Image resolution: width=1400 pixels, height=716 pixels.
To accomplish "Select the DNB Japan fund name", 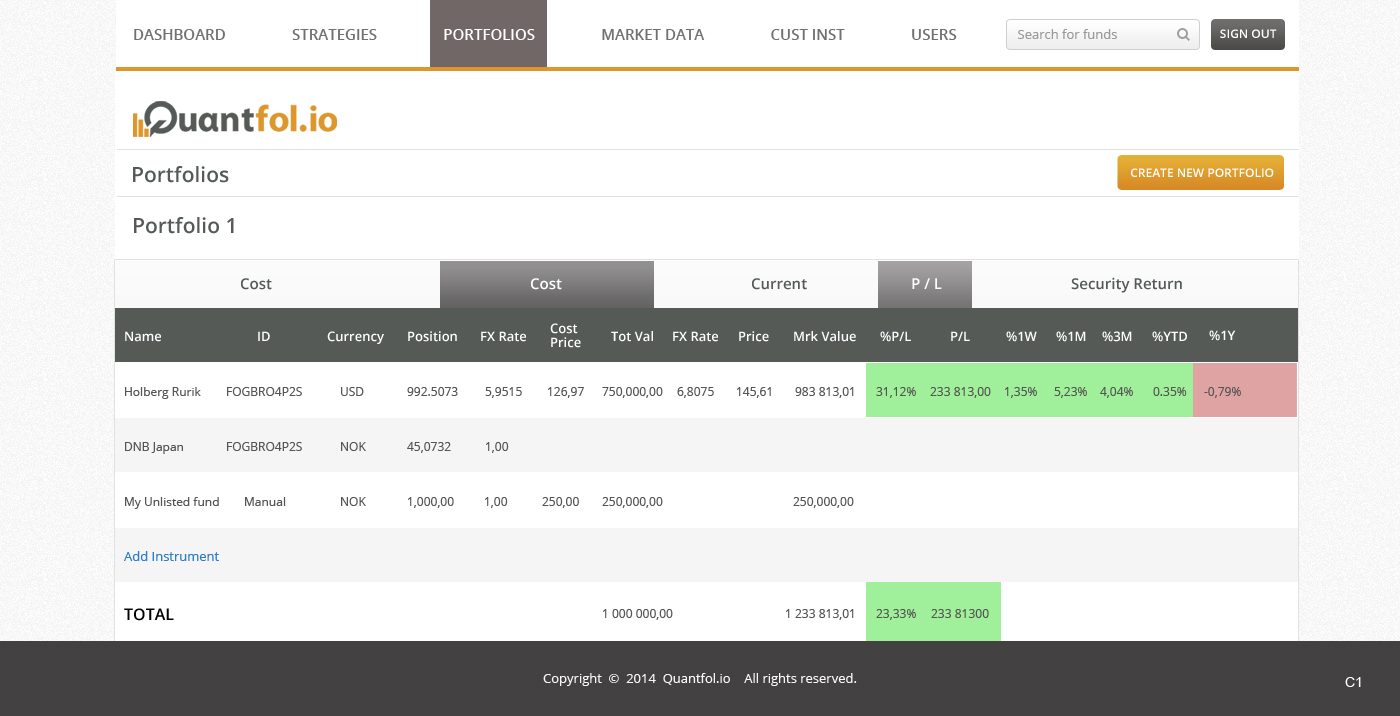I will point(154,446).
